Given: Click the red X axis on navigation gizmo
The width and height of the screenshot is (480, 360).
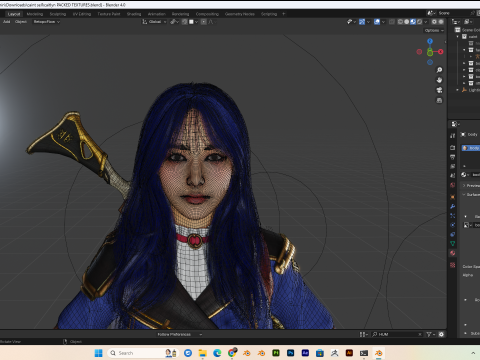Looking at the screenshot, I should point(441,52).
